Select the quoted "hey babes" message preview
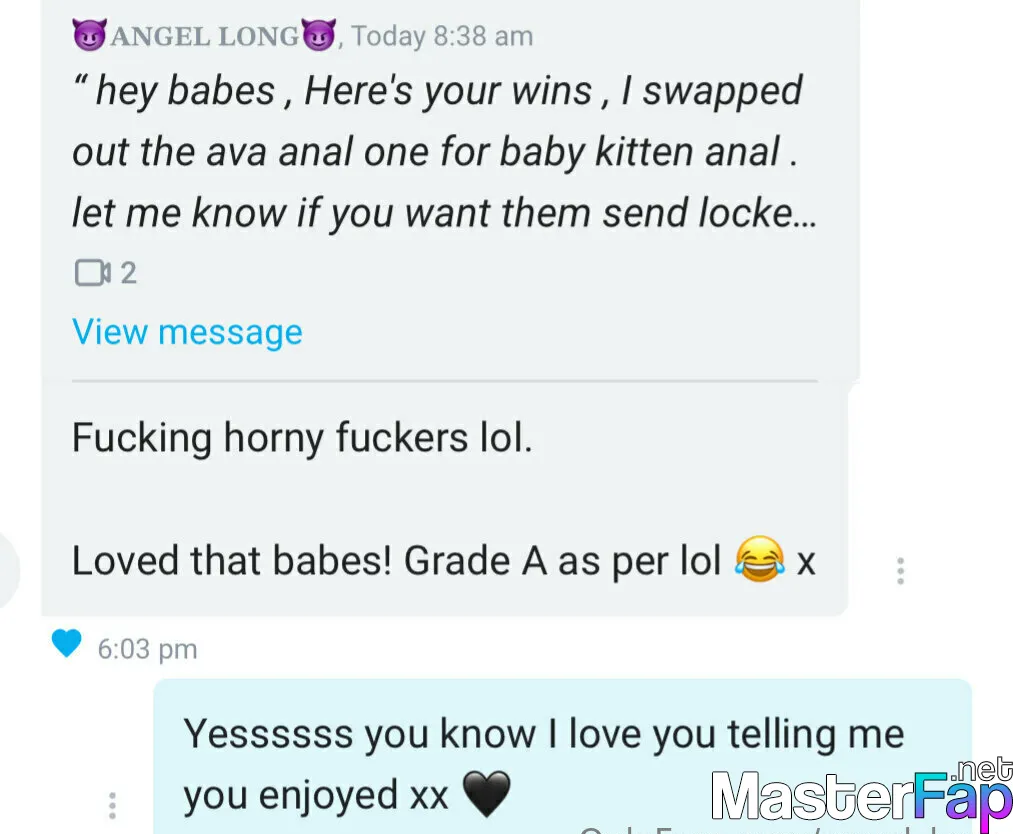 click(444, 152)
